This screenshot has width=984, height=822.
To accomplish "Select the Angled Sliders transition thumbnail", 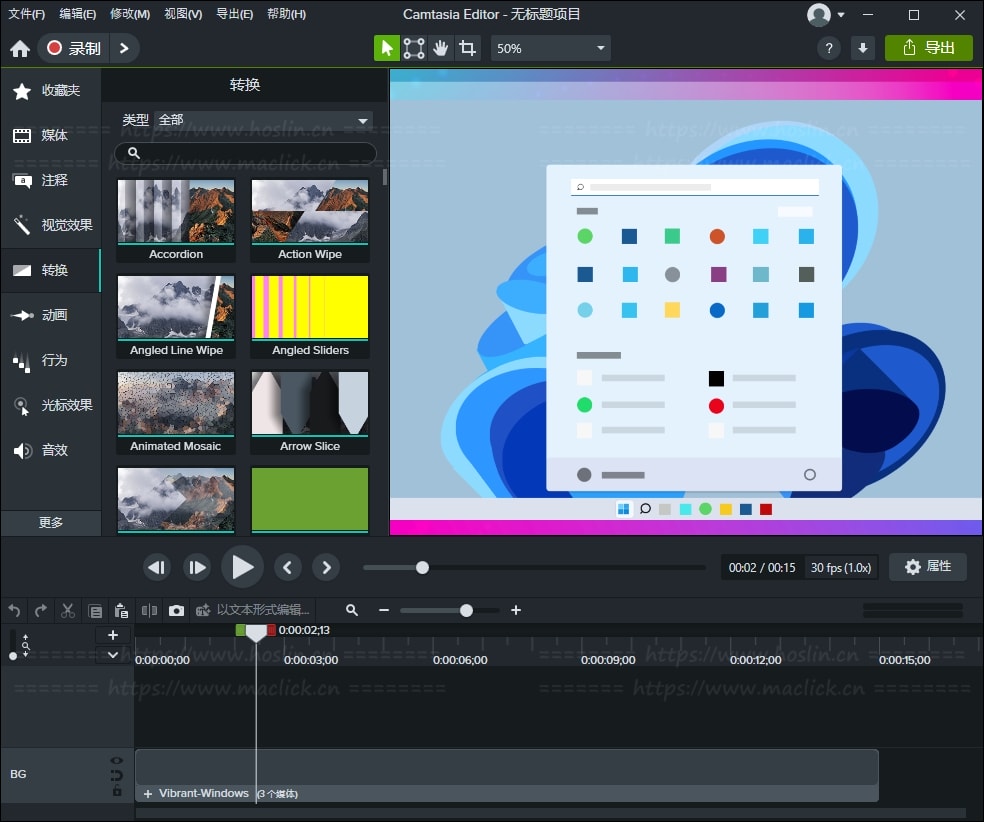I will pyautogui.click(x=310, y=309).
